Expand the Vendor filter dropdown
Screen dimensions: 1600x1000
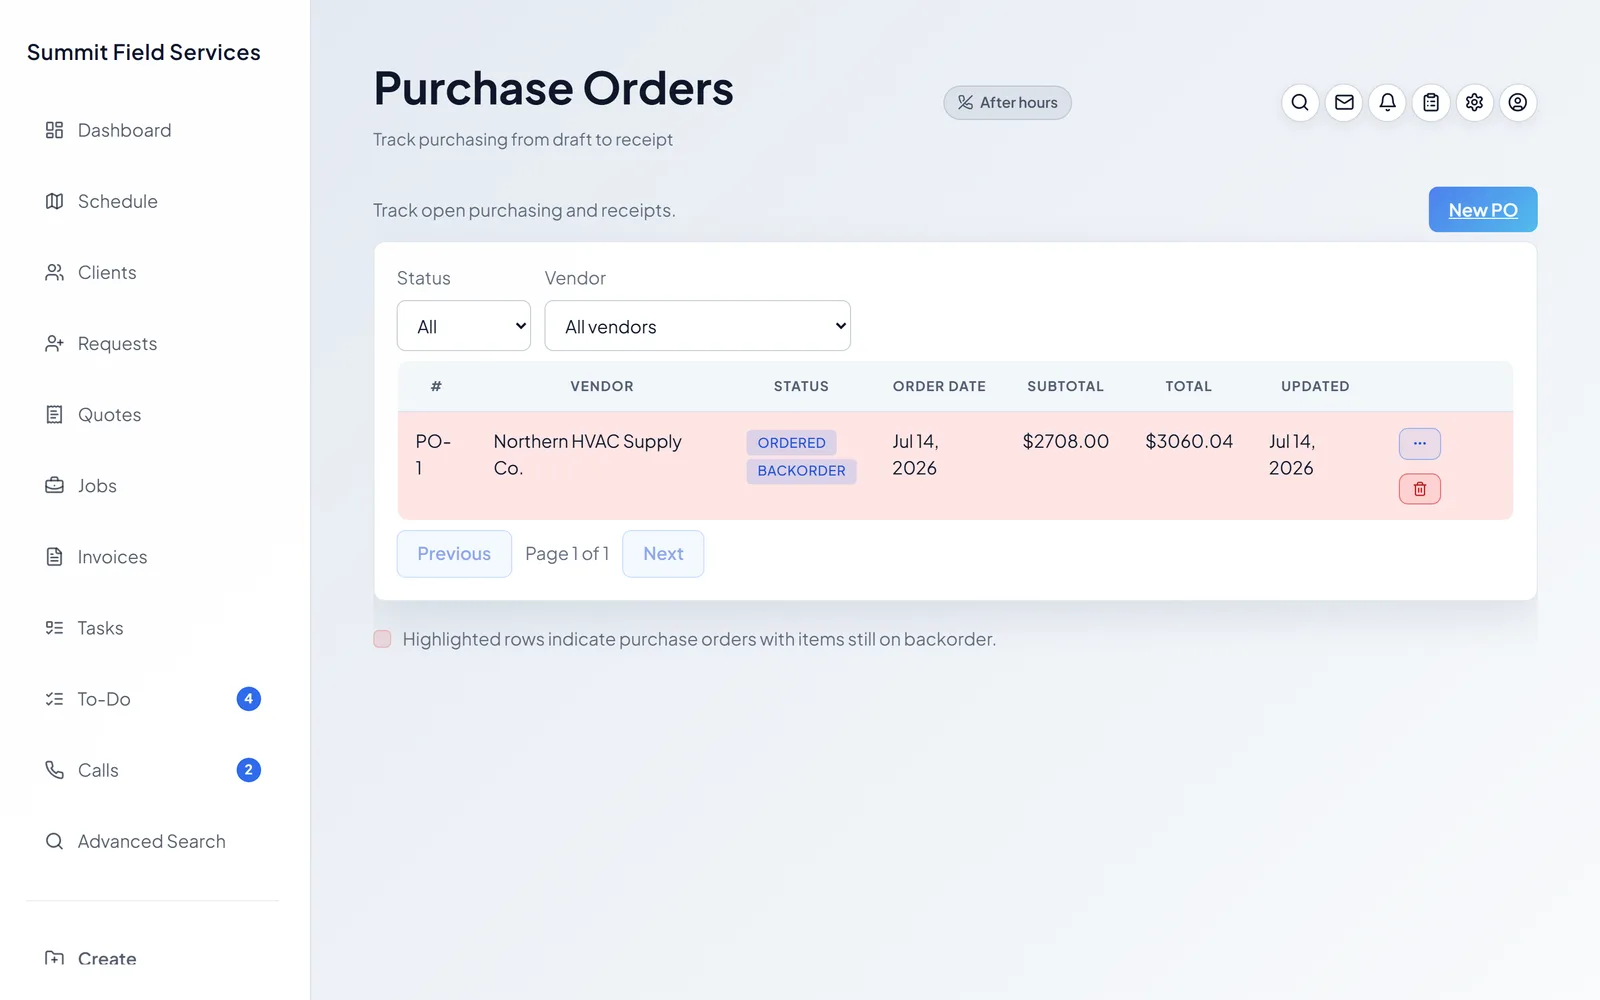pos(698,326)
